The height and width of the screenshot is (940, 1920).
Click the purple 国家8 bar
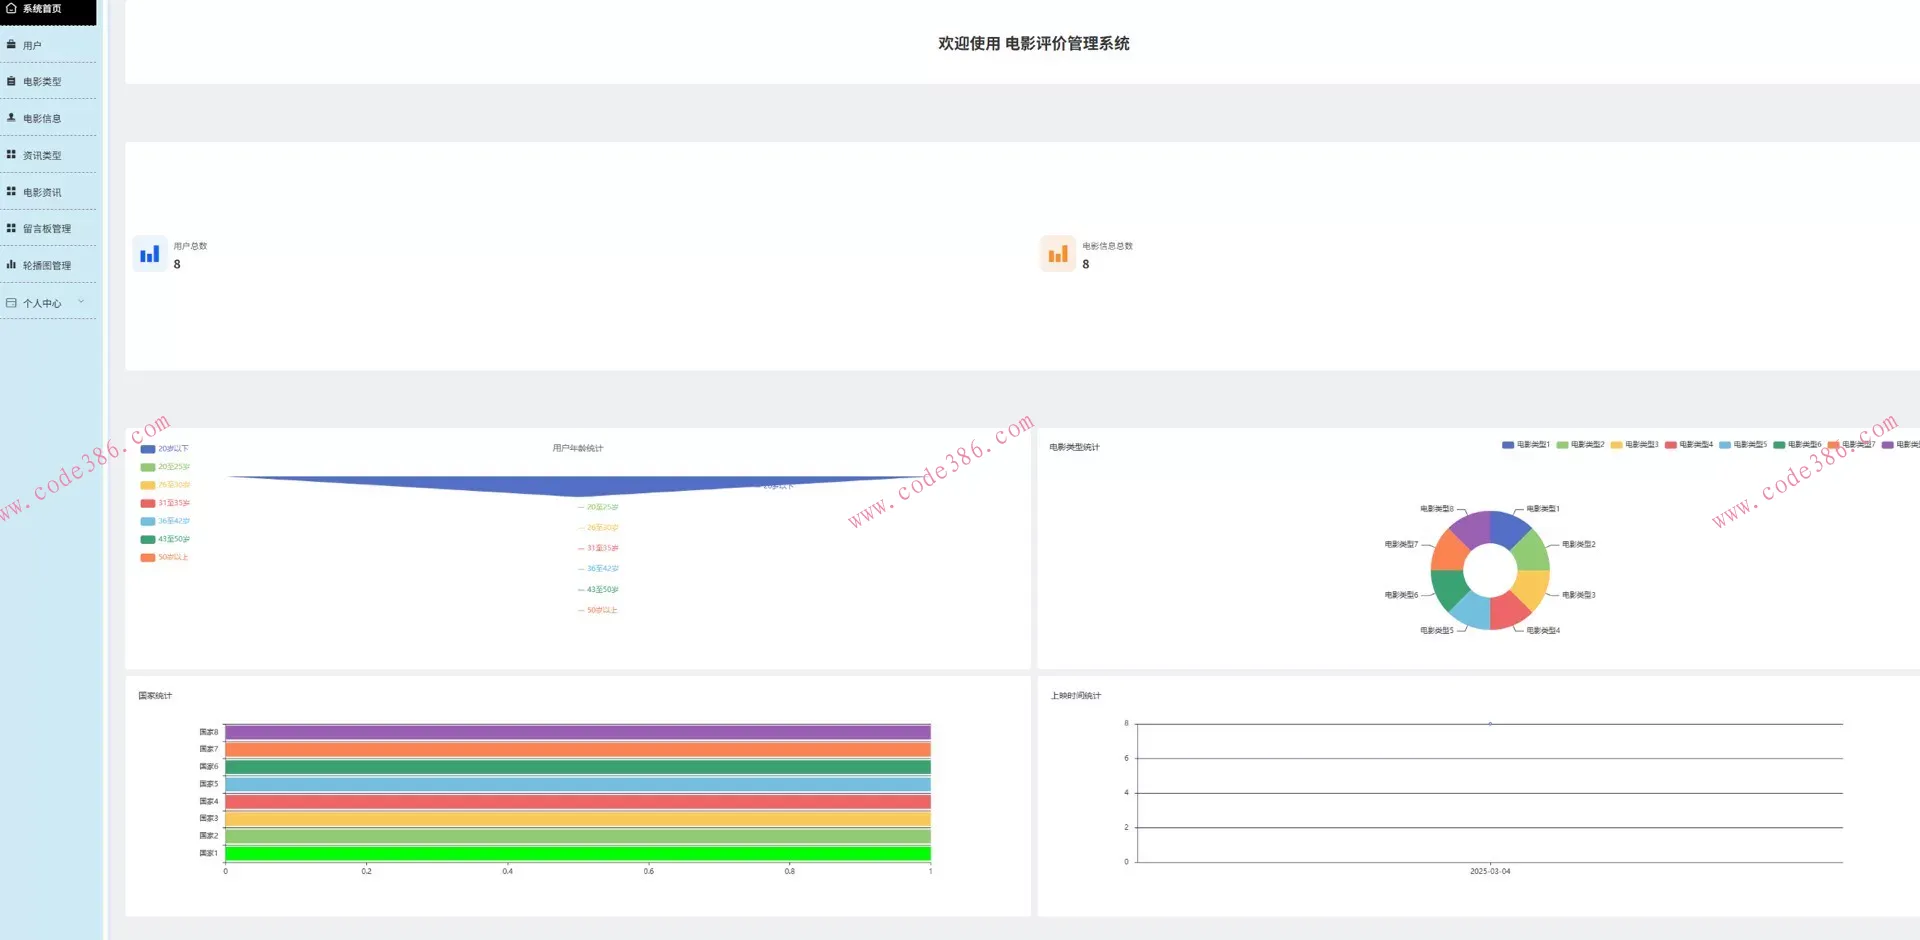578,732
